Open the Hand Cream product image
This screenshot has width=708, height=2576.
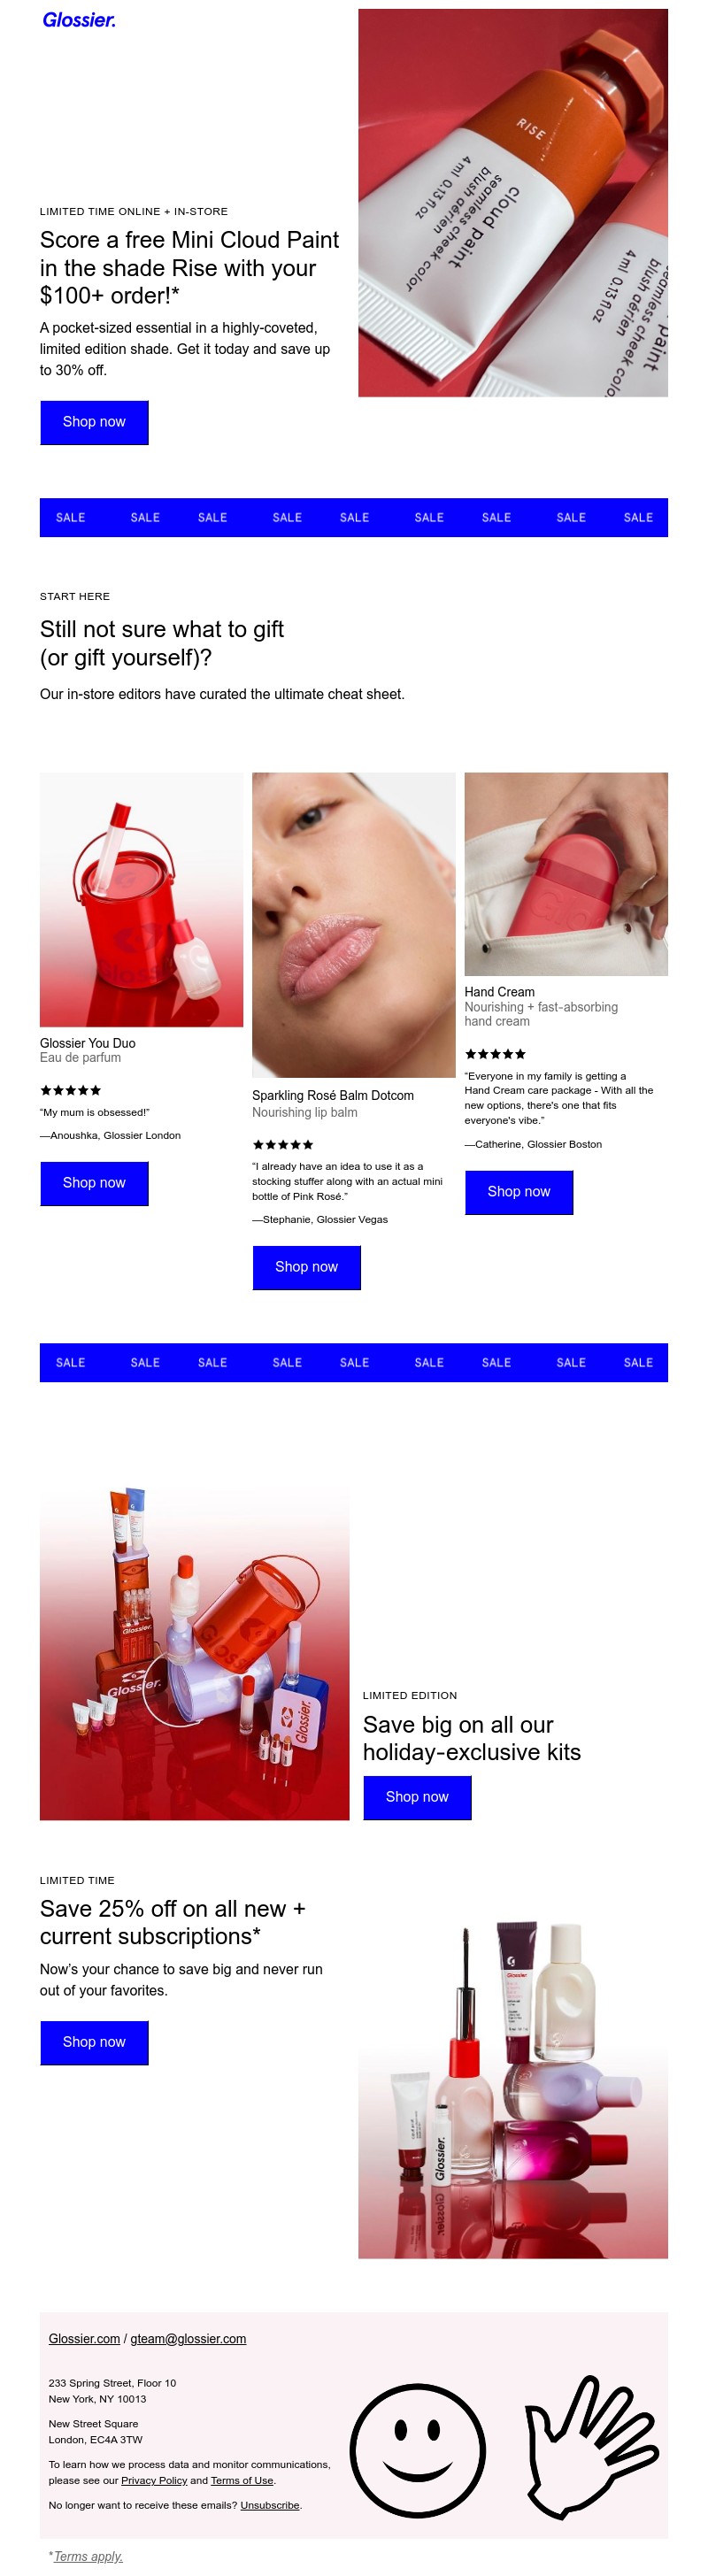(x=566, y=874)
